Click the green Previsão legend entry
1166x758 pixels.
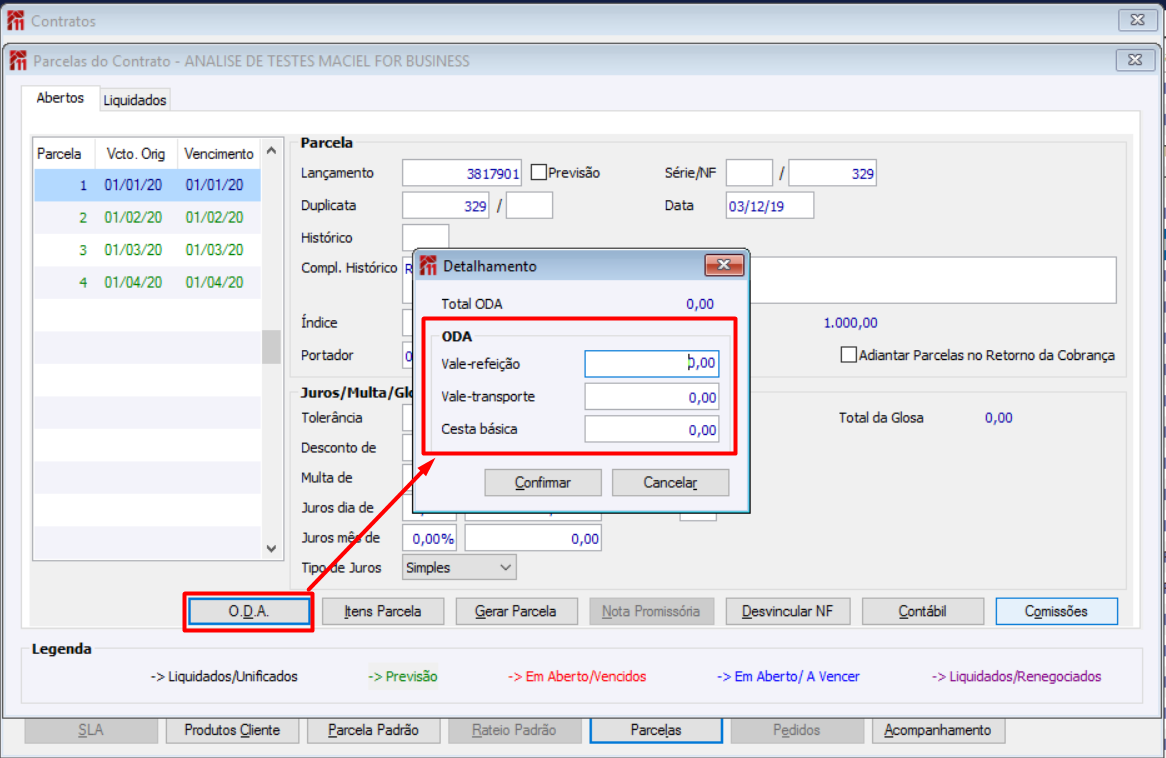(403, 676)
